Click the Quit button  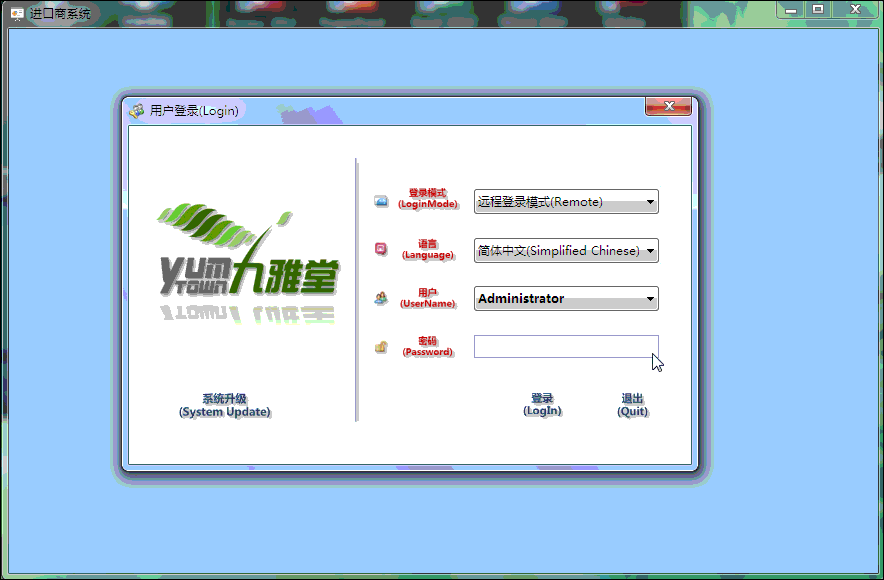click(x=633, y=405)
